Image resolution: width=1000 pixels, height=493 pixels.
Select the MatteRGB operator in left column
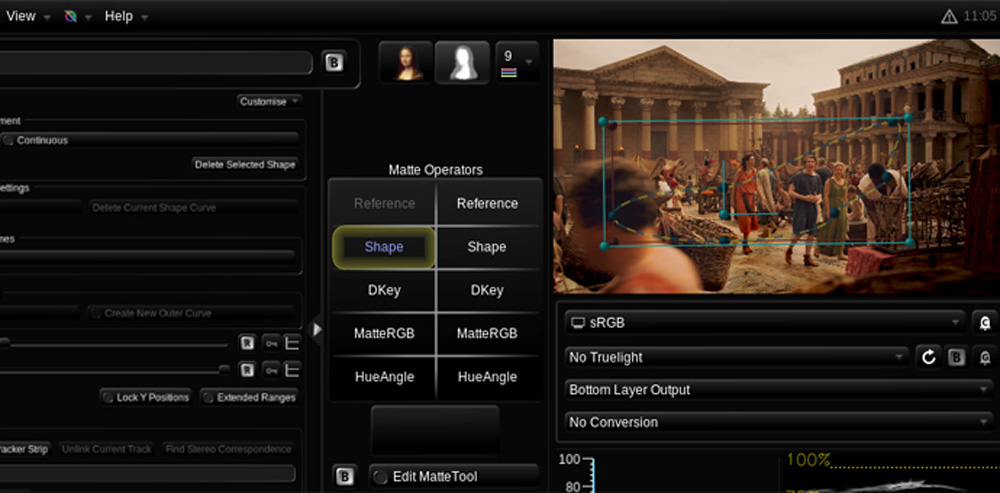pyautogui.click(x=384, y=333)
